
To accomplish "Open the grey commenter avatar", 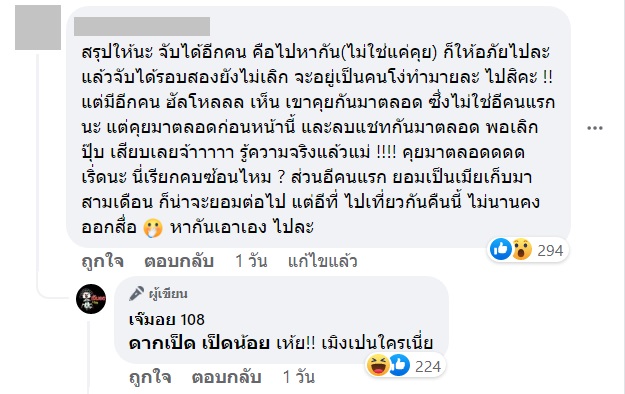I will [38, 28].
